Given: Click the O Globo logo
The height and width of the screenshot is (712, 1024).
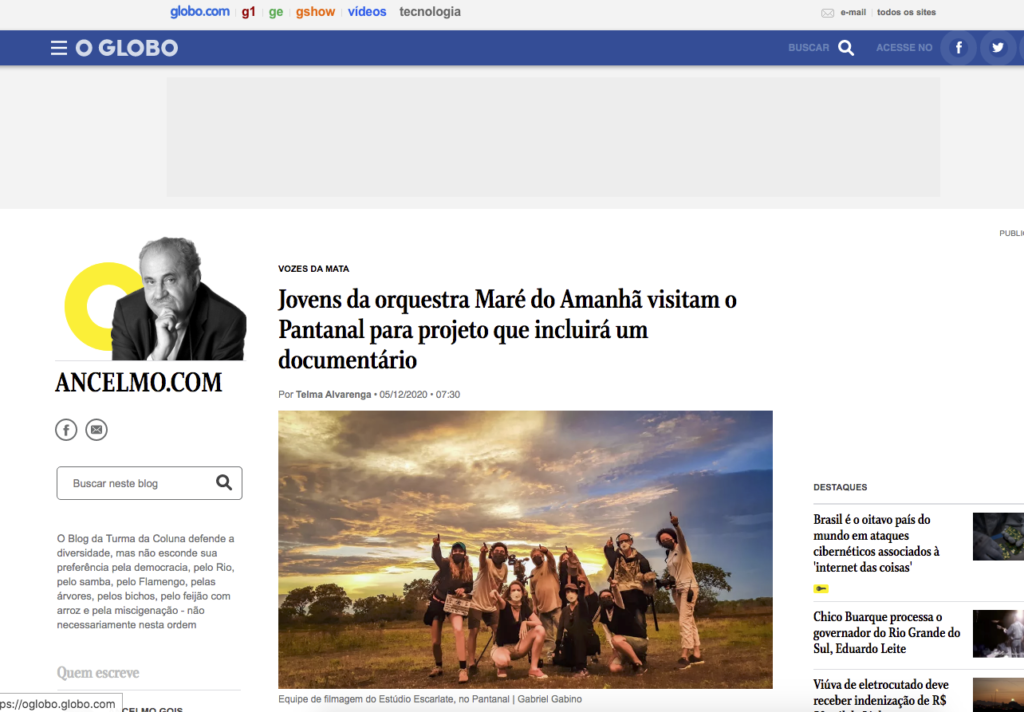Looking at the screenshot, I should pyautogui.click(x=127, y=48).
